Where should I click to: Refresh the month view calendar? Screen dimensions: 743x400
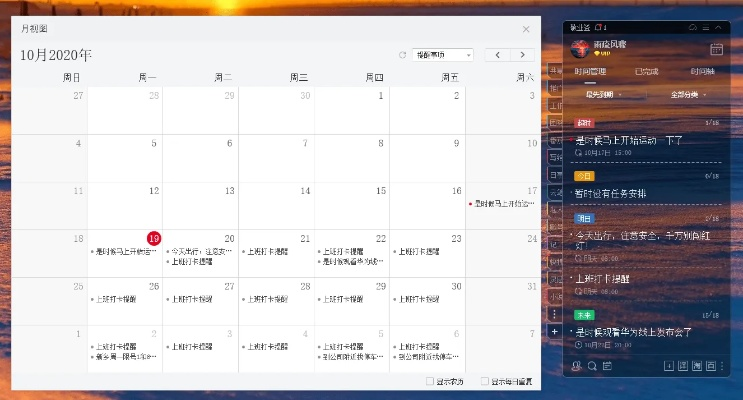pyautogui.click(x=403, y=55)
